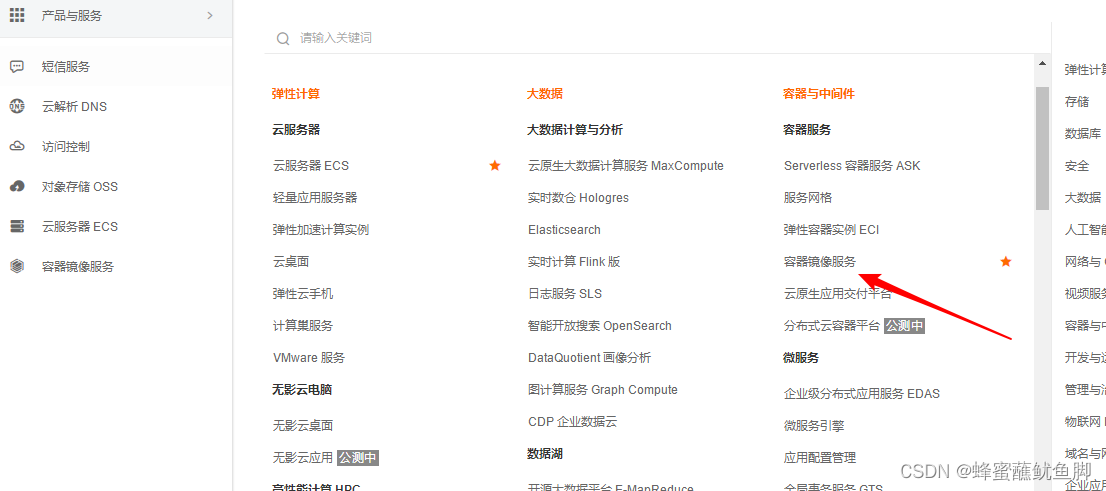Click the 弹性计算 category heading
The width and height of the screenshot is (1106, 491).
tap(296, 94)
